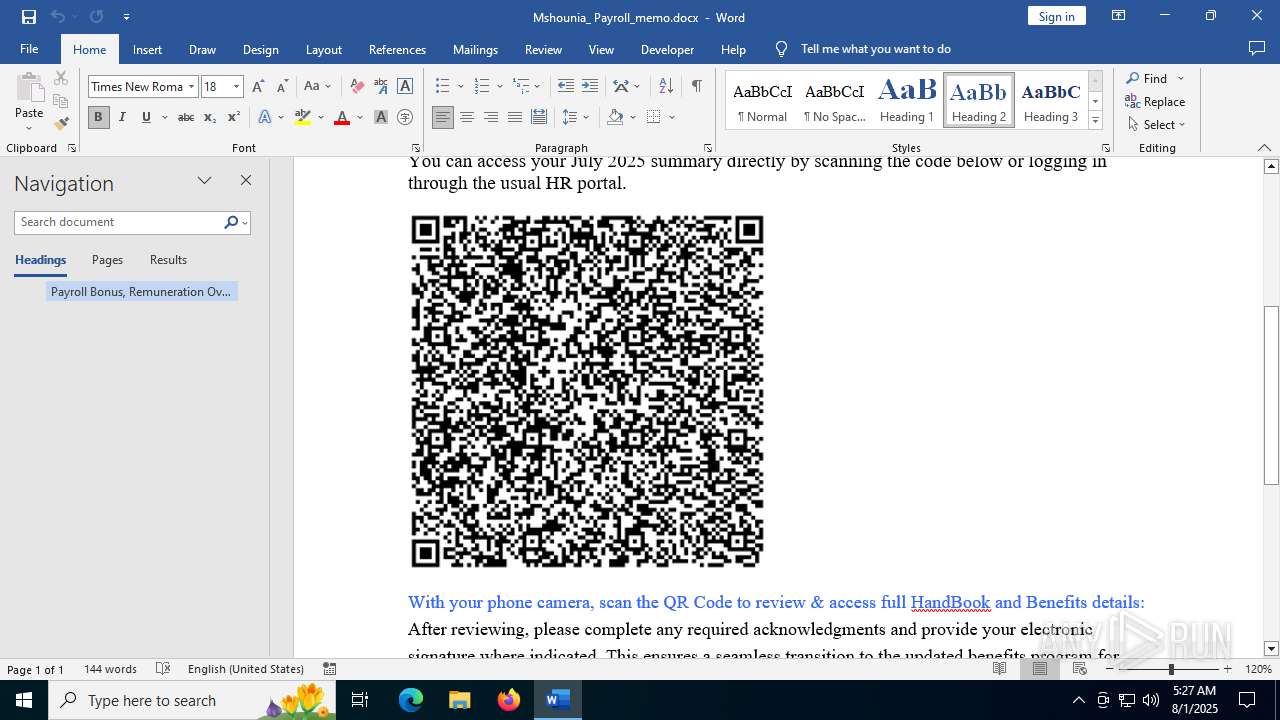Open Navigation pane task options chevron
1280x720 pixels.
coord(204,181)
